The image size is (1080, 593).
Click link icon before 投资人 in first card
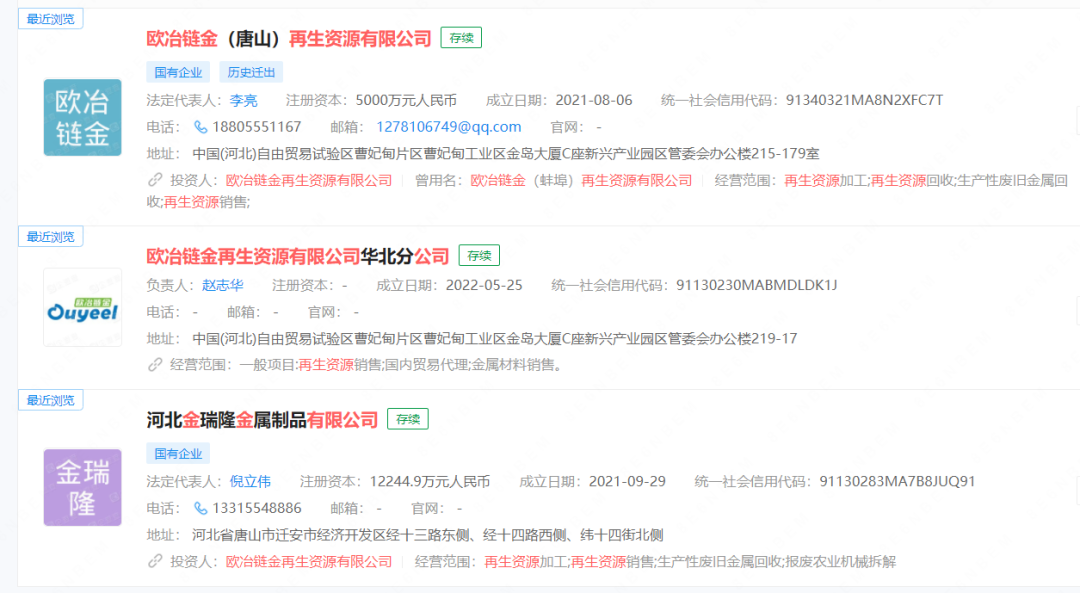[155, 180]
